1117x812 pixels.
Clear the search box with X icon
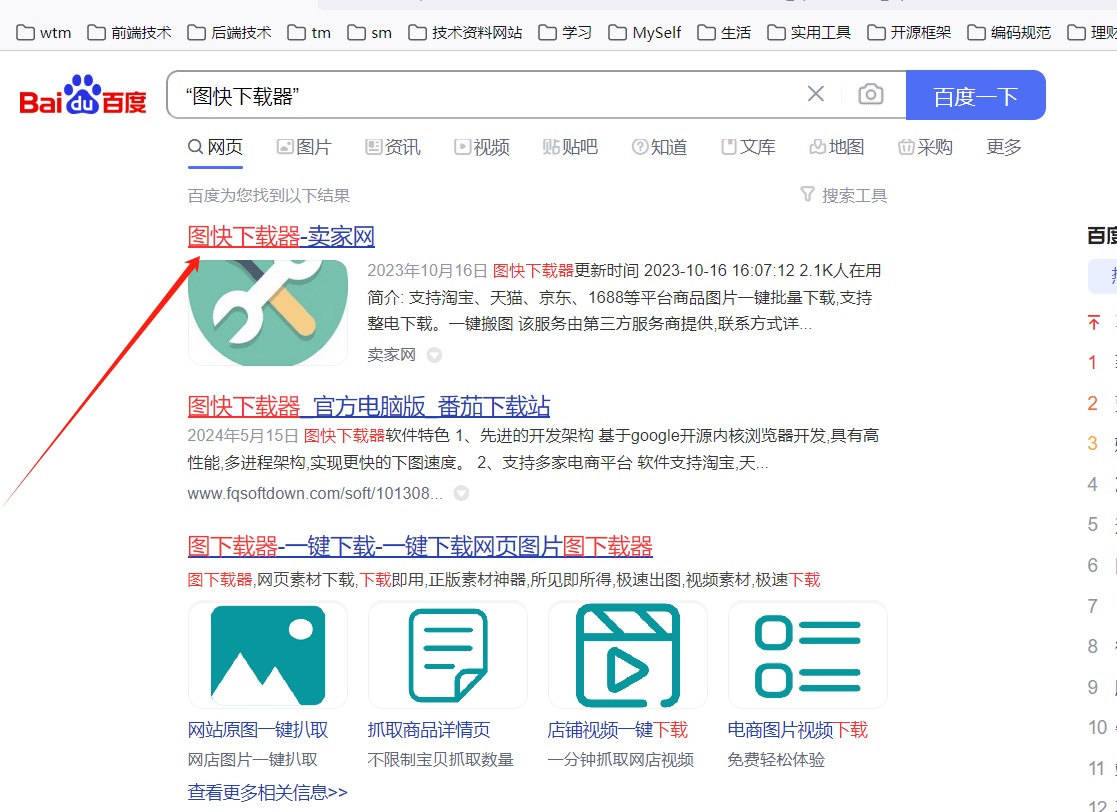tap(816, 94)
